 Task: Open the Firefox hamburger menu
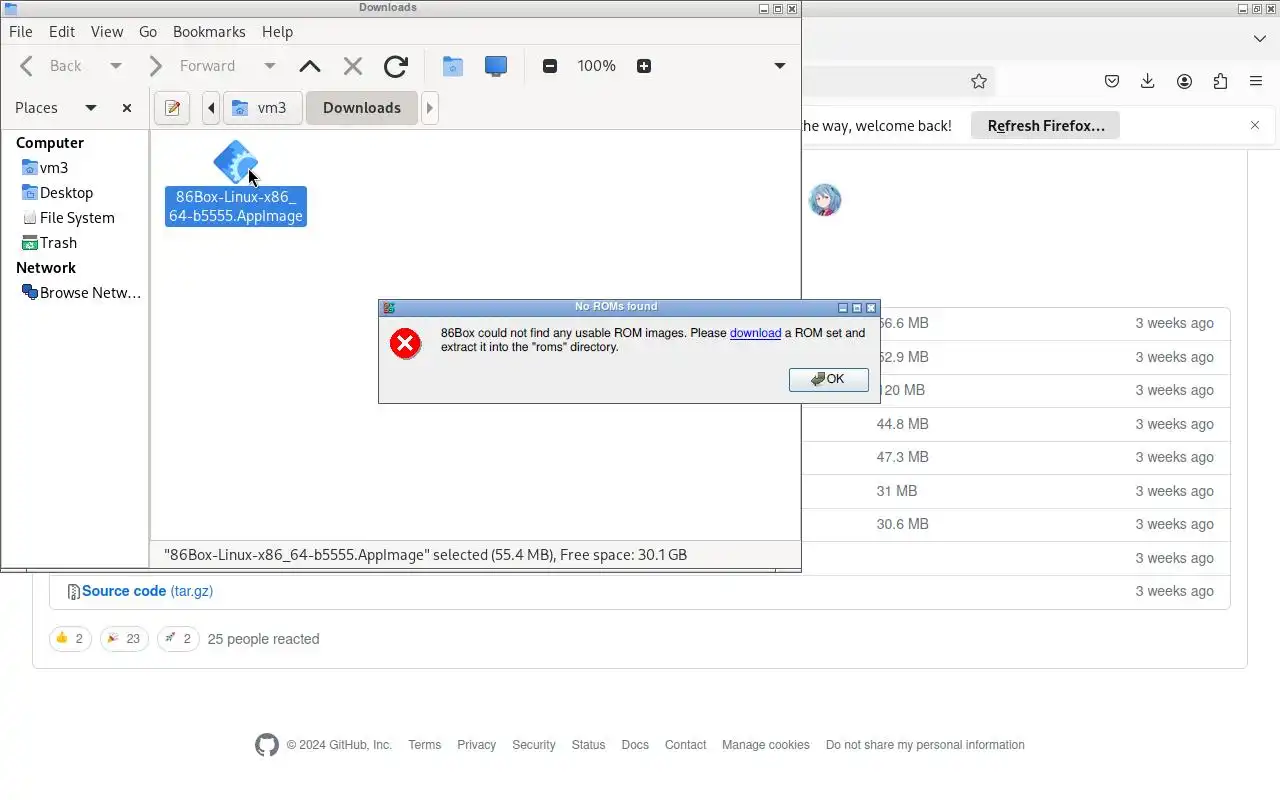[1256, 81]
